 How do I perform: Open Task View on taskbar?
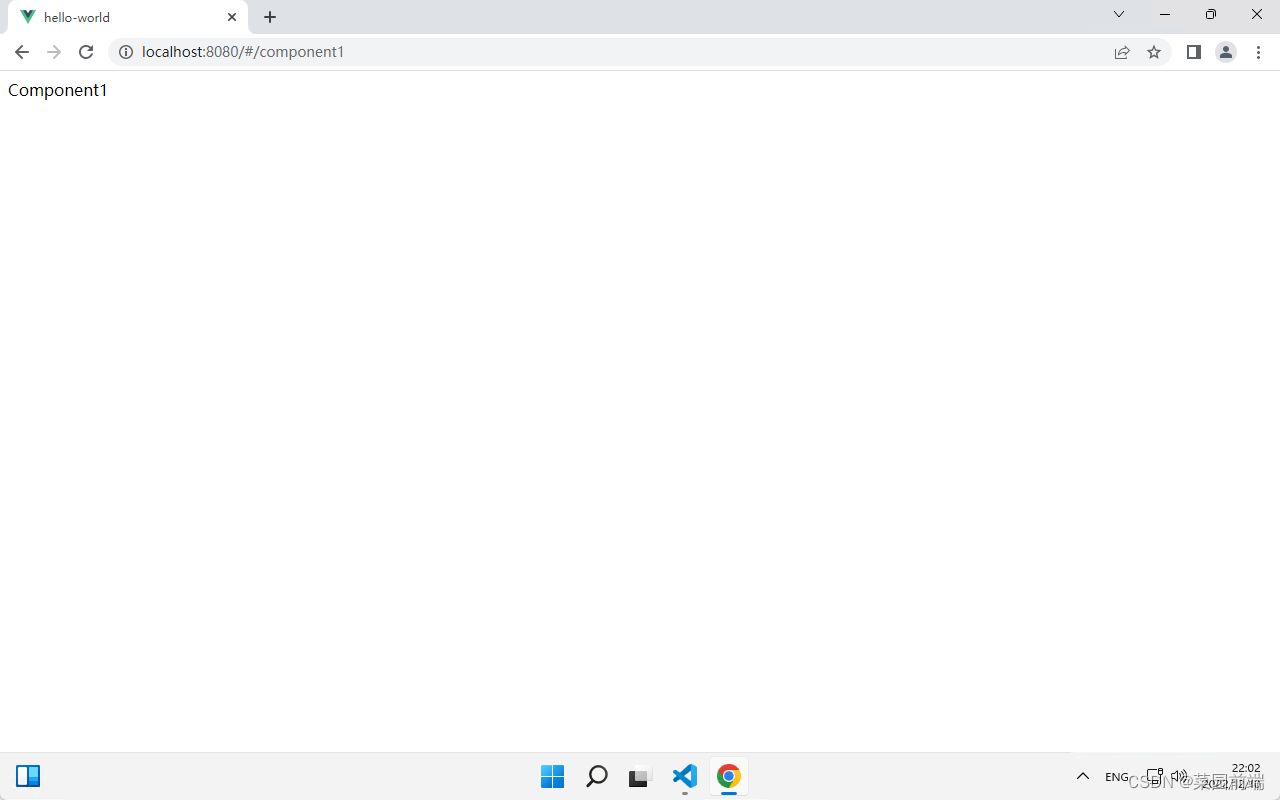click(x=641, y=776)
